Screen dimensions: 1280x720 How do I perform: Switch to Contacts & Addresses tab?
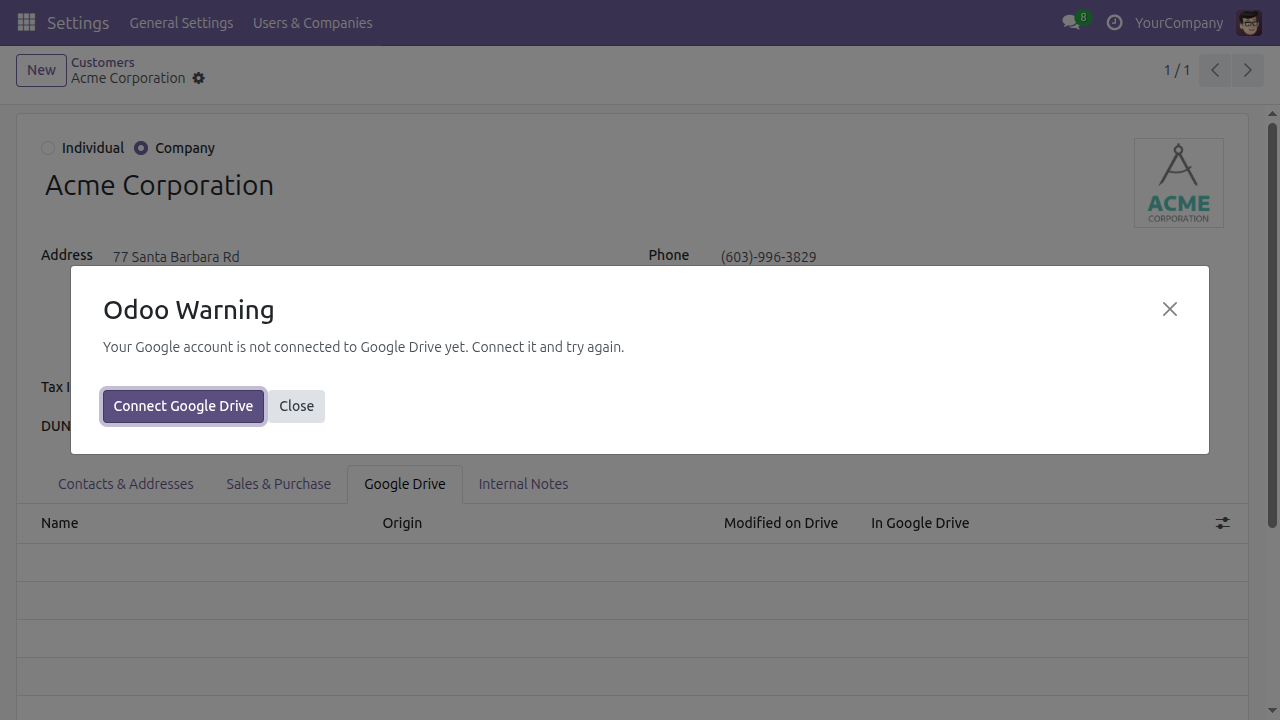126,484
